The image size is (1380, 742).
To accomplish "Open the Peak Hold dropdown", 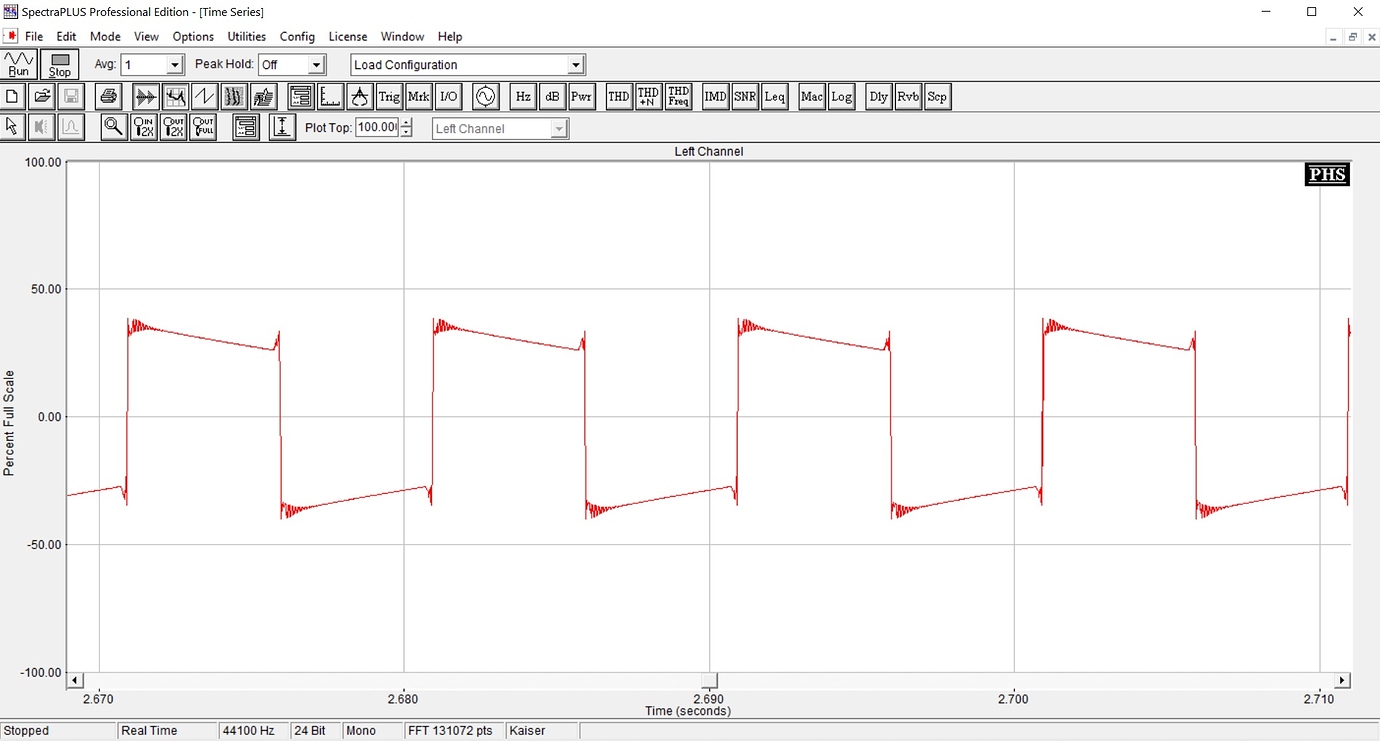I will (x=316, y=65).
